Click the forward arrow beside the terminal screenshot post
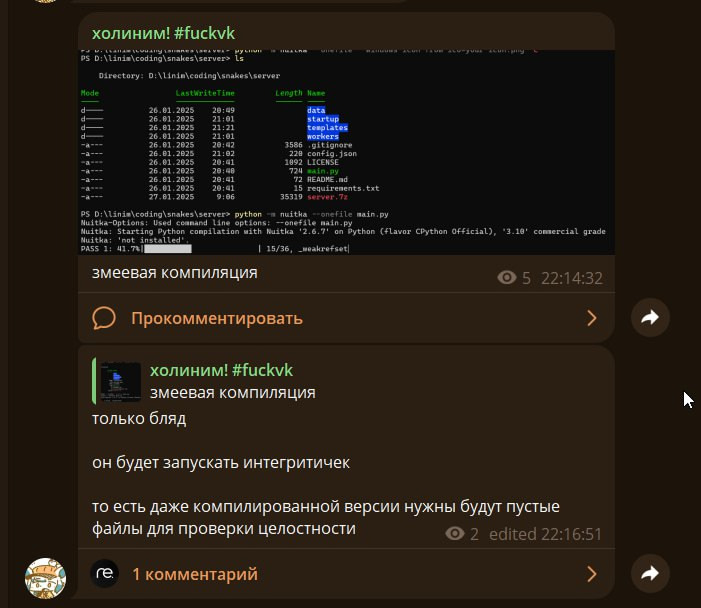This screenshot has height=608, width=701. [650, 318]
